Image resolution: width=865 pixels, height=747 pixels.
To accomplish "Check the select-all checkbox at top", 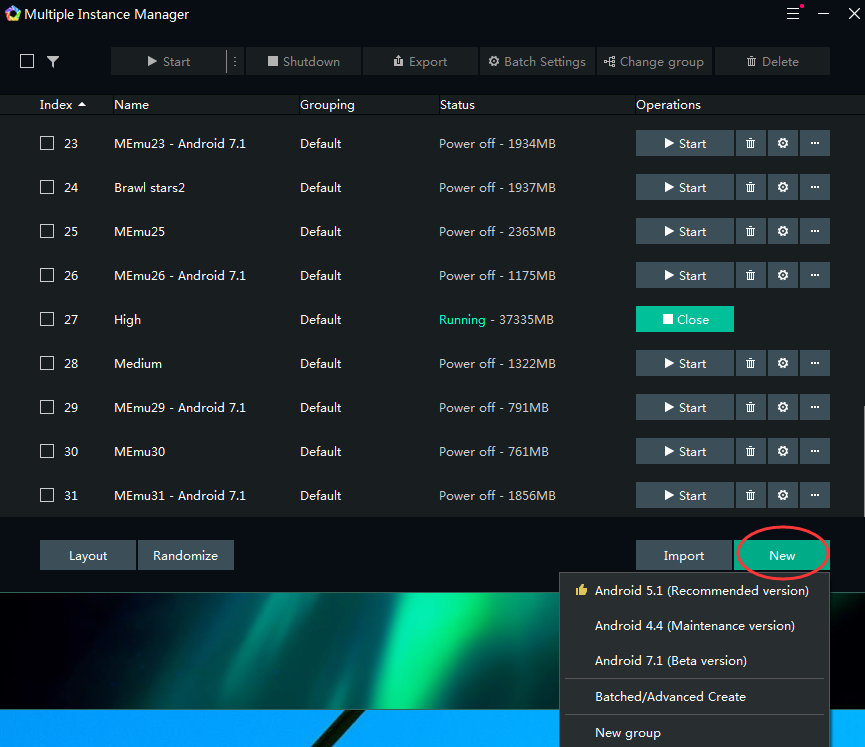I will click(x=27, y=62).
